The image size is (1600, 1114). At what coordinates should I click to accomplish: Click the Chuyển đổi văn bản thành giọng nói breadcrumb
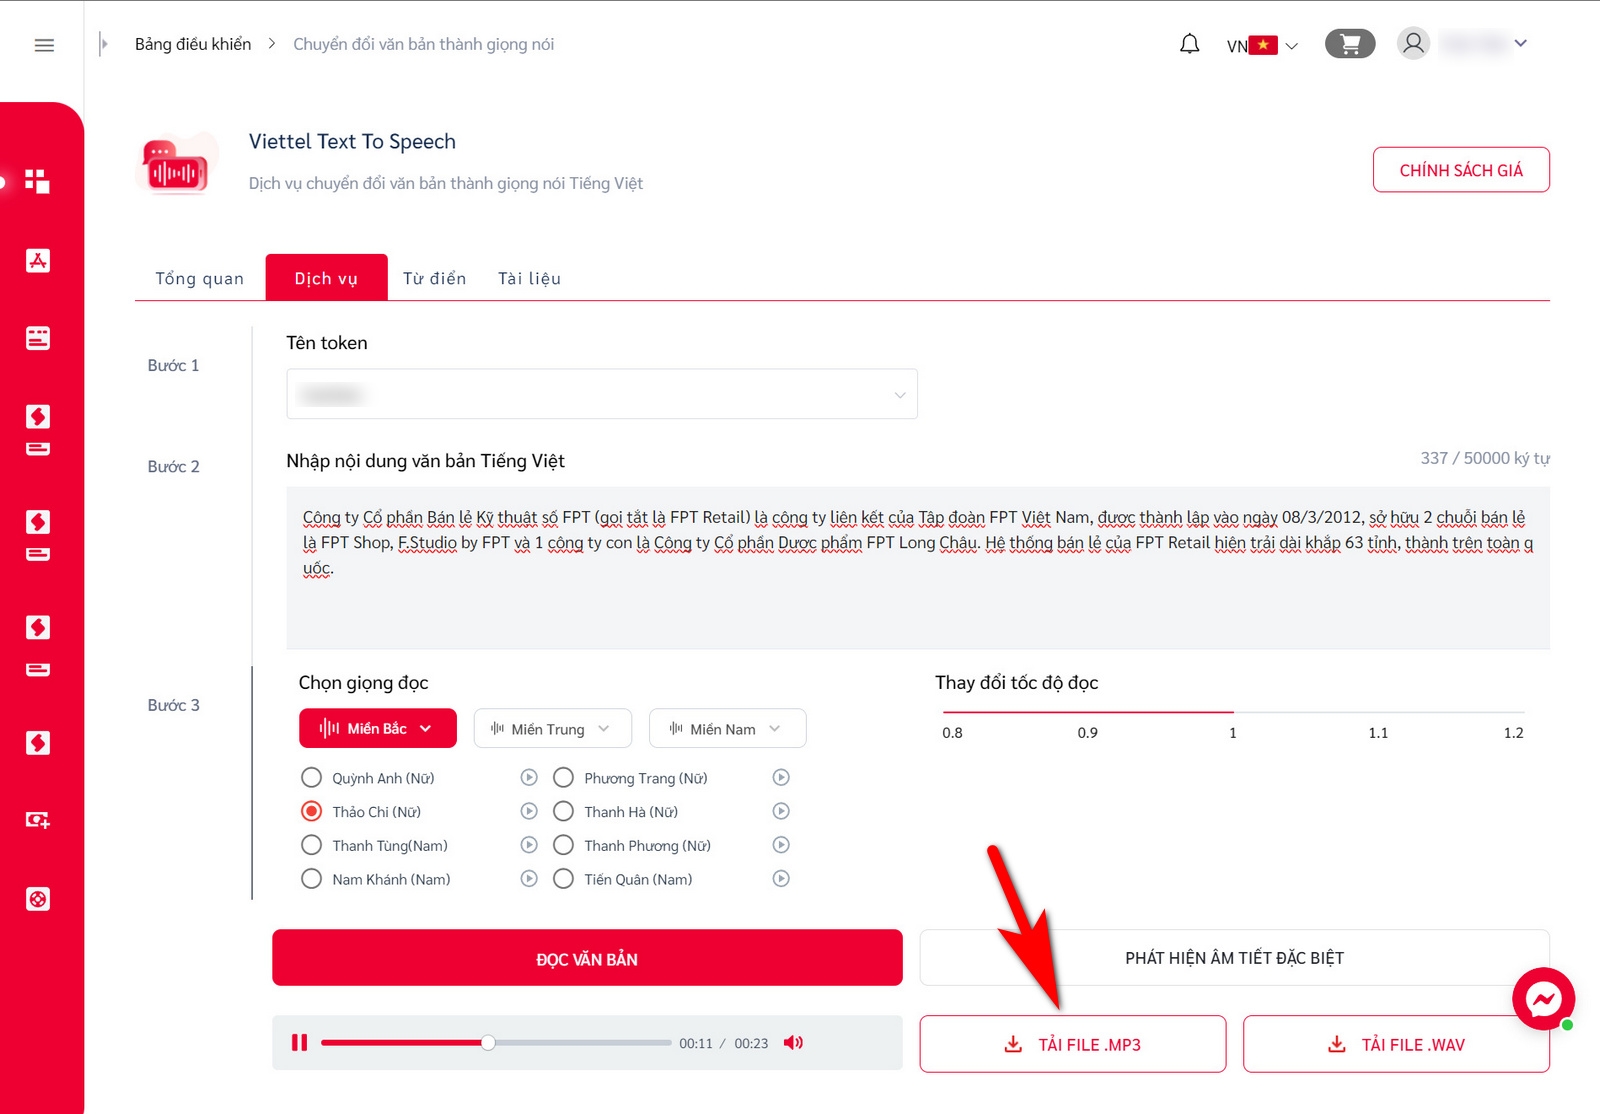tap(423, 44)
